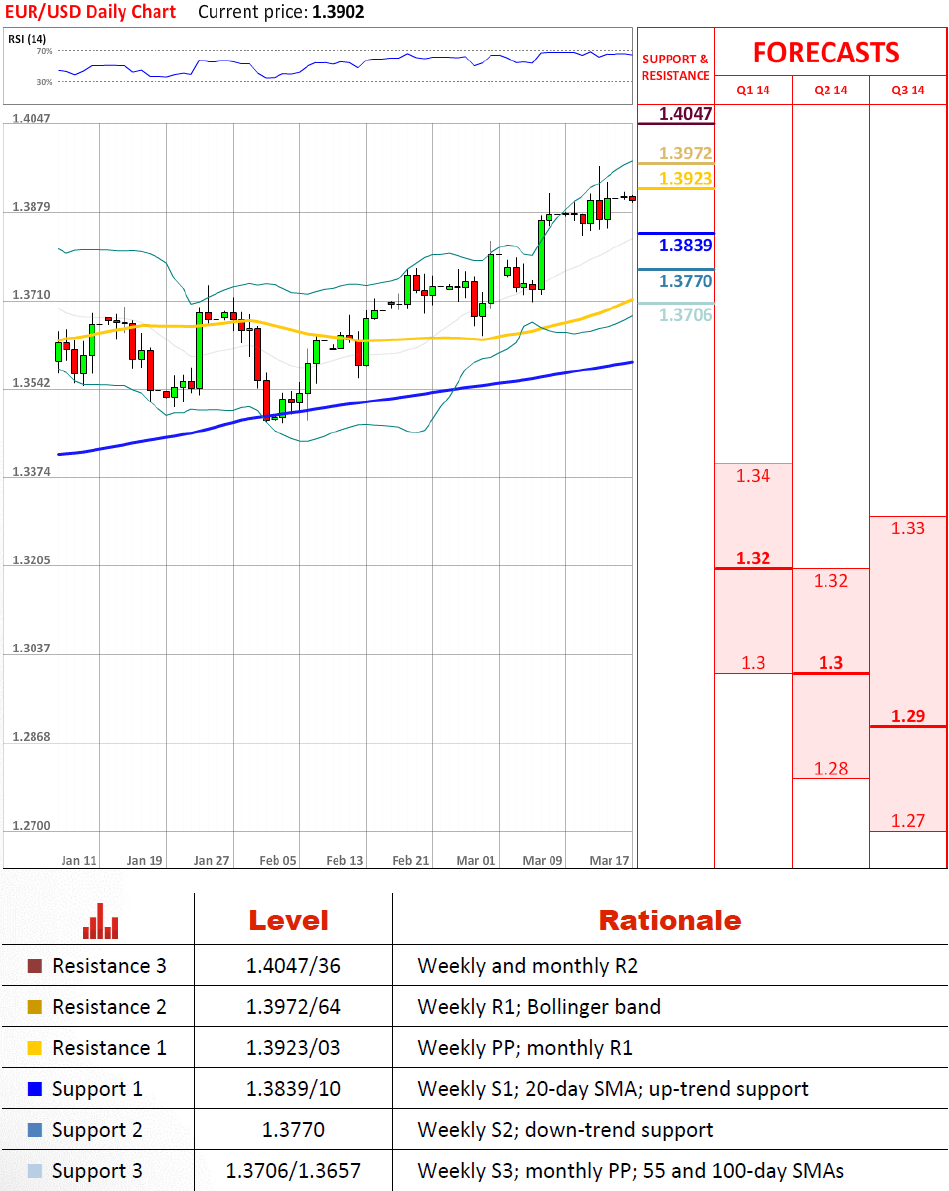The width and height of the screenshot is (949, 1191).
Task: Click the Resistance 1 yellow square marker
Action: point(35,1048)
